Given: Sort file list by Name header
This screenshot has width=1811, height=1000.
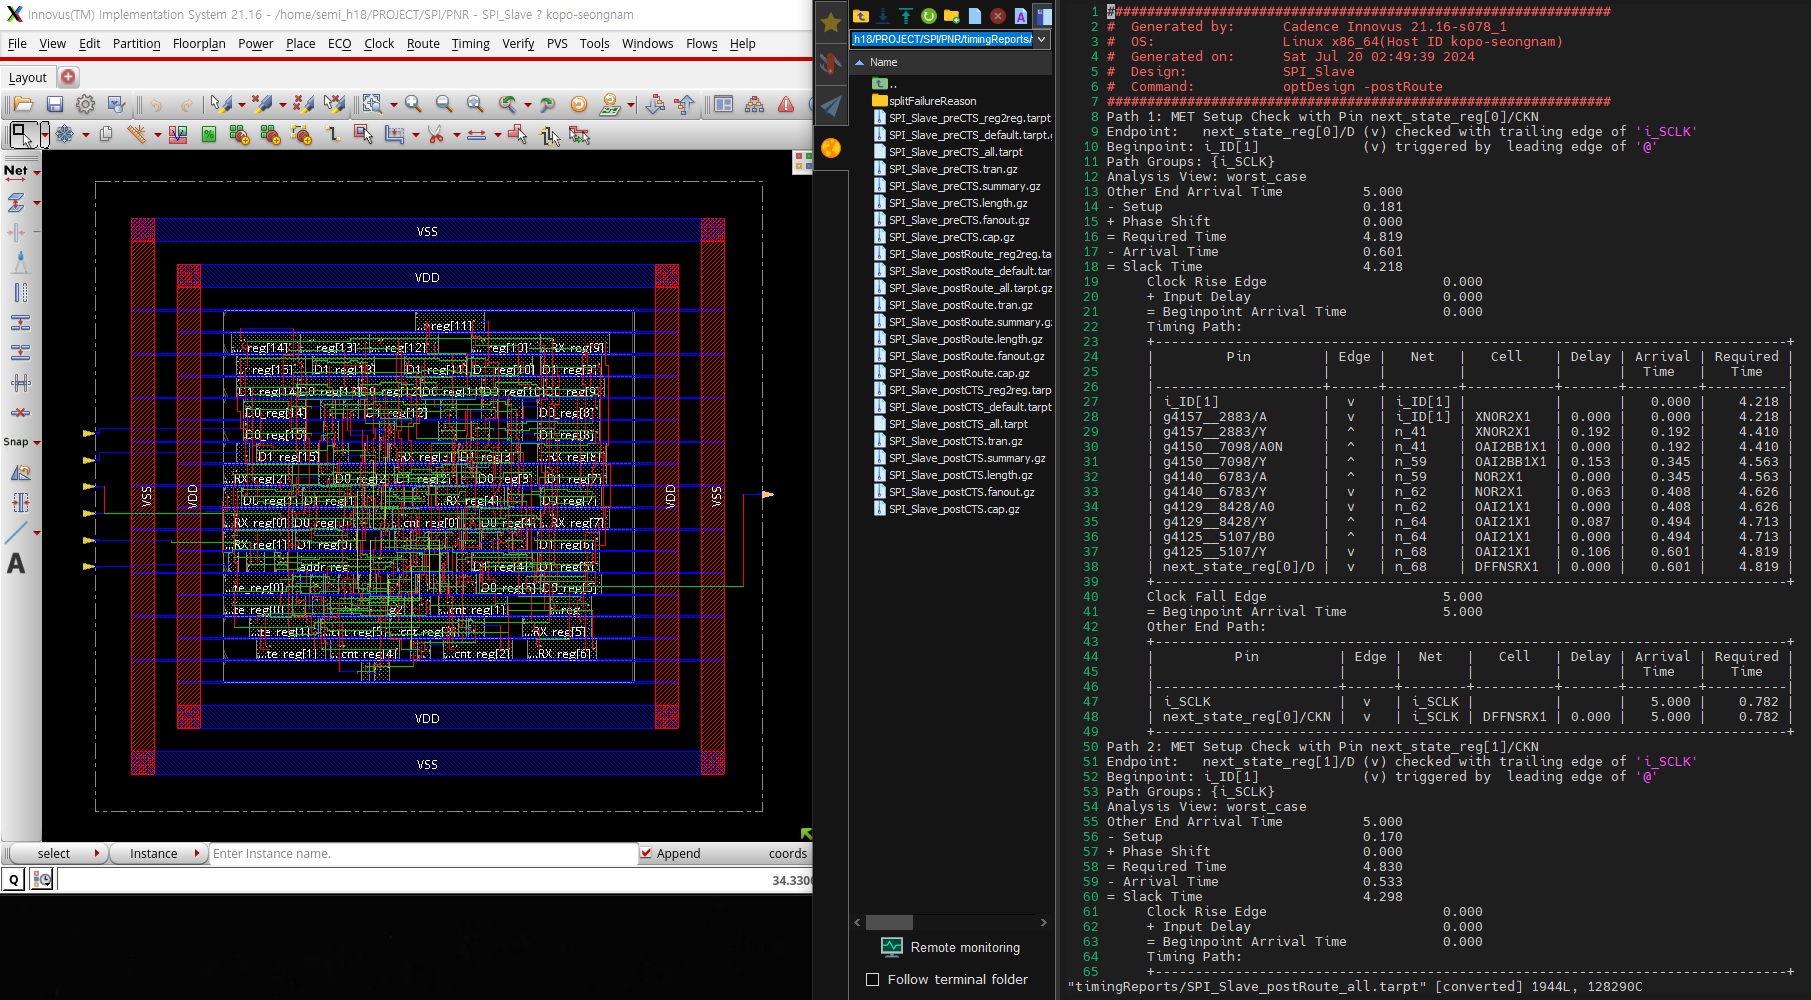Looking at the screenshot, I should [950, 62].
